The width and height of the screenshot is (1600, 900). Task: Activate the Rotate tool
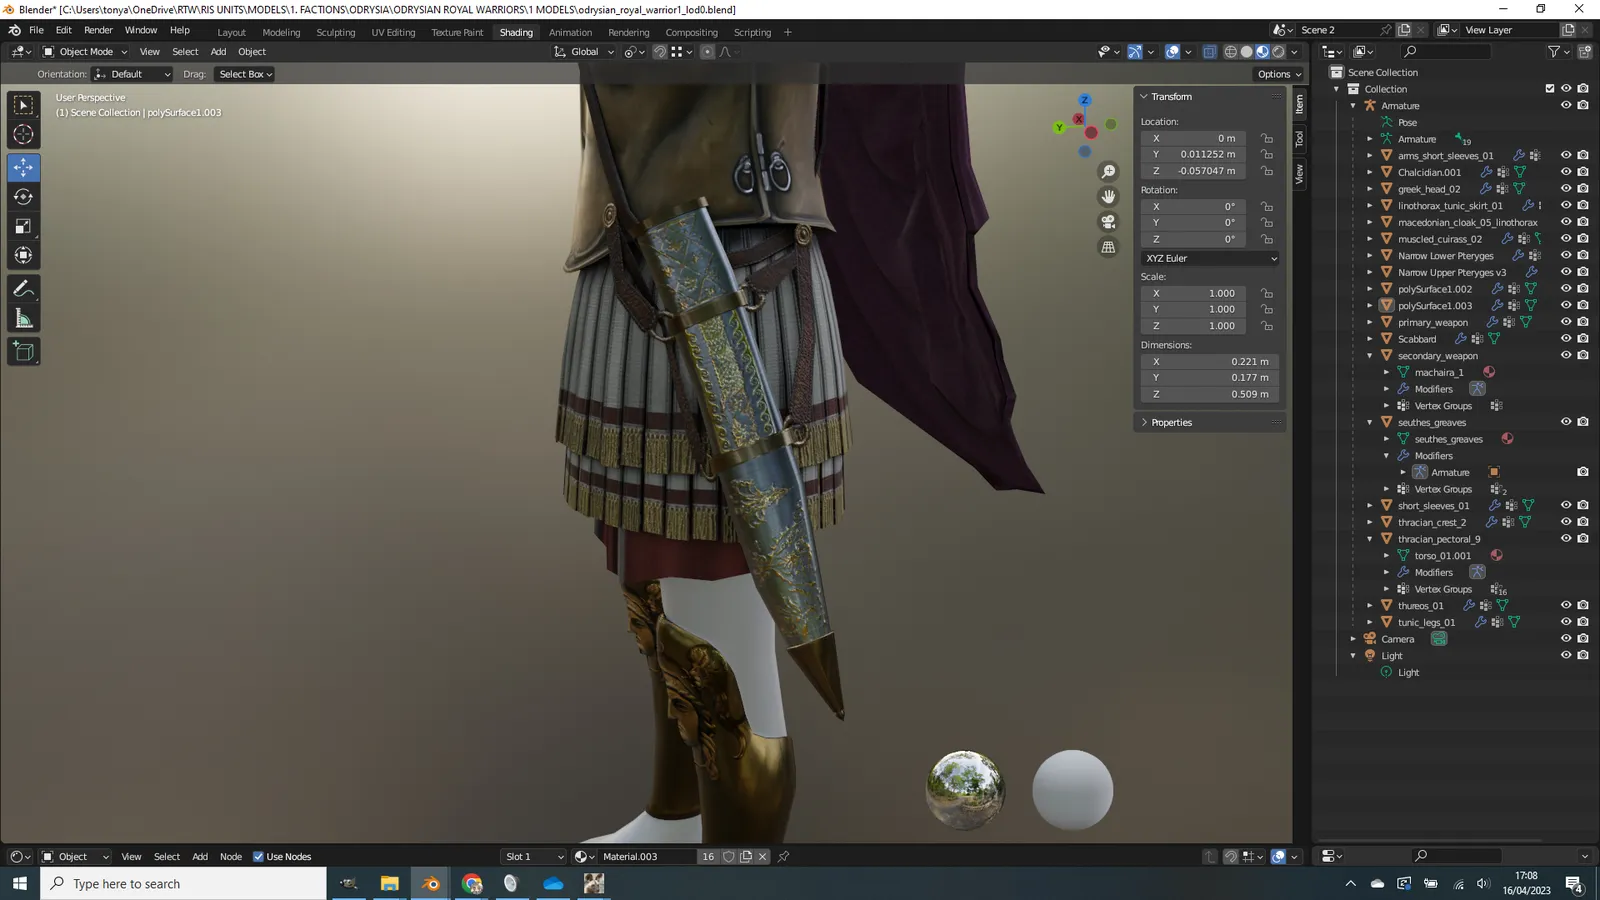point(23,197)
